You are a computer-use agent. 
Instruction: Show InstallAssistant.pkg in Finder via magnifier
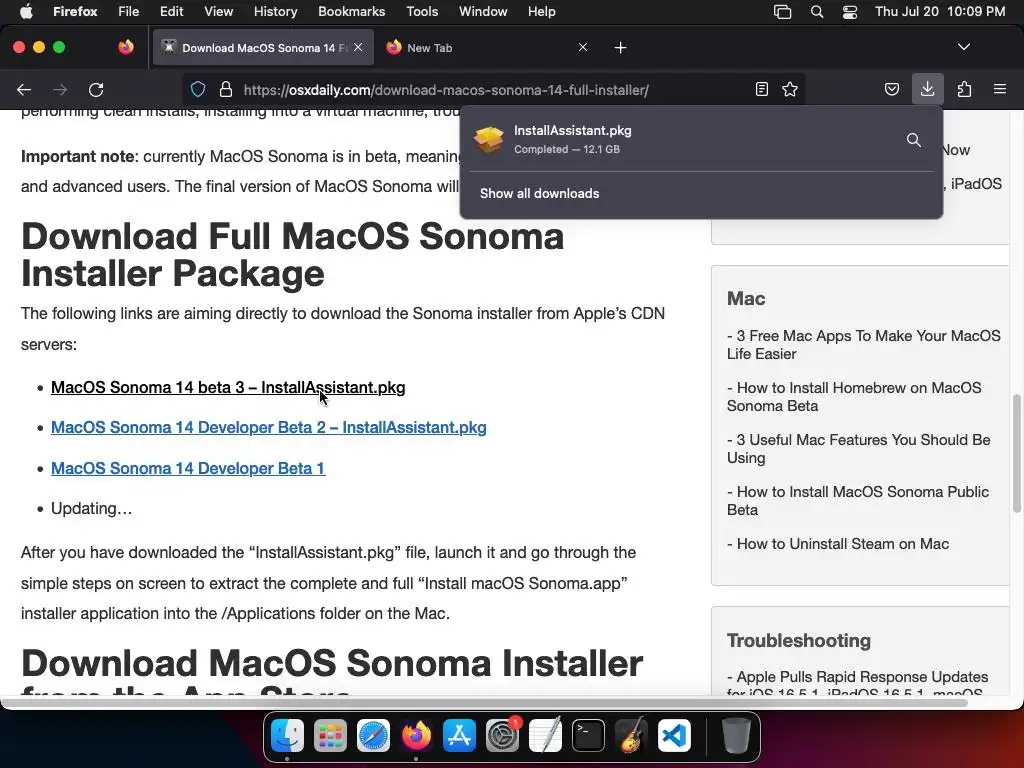click(x=914, y=140)
